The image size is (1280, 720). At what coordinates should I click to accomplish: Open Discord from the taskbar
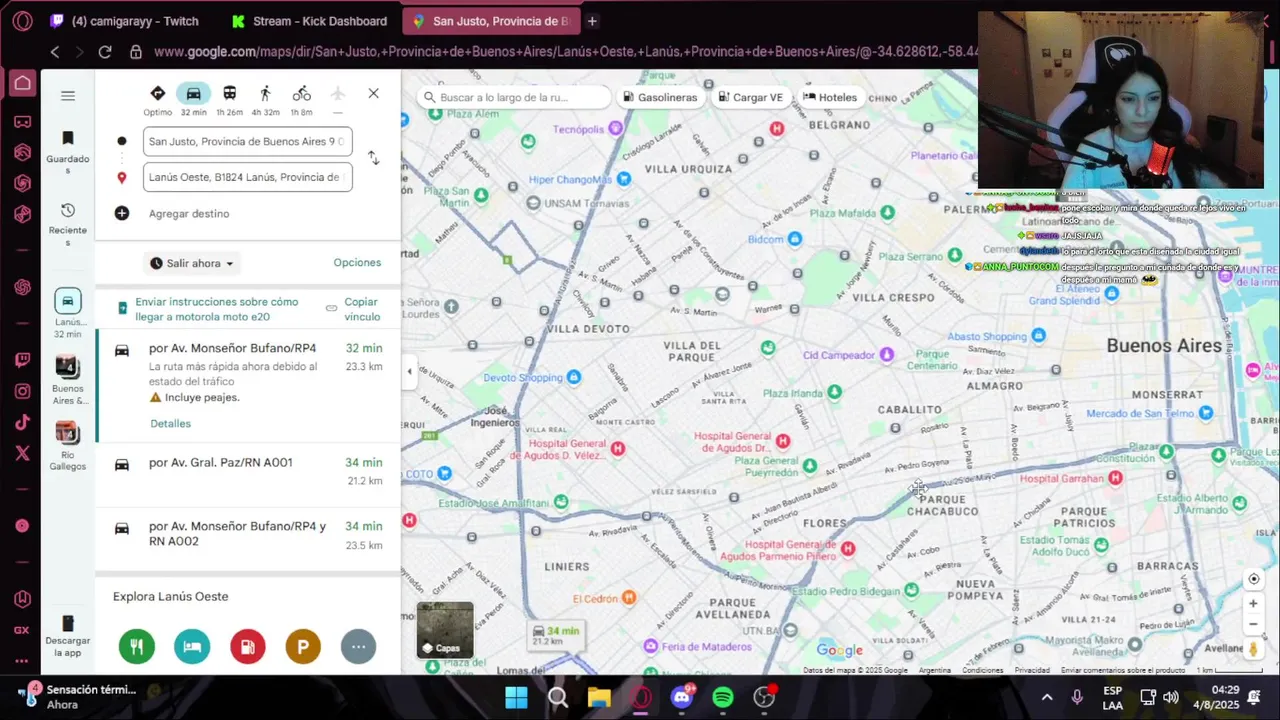point(682,697)
